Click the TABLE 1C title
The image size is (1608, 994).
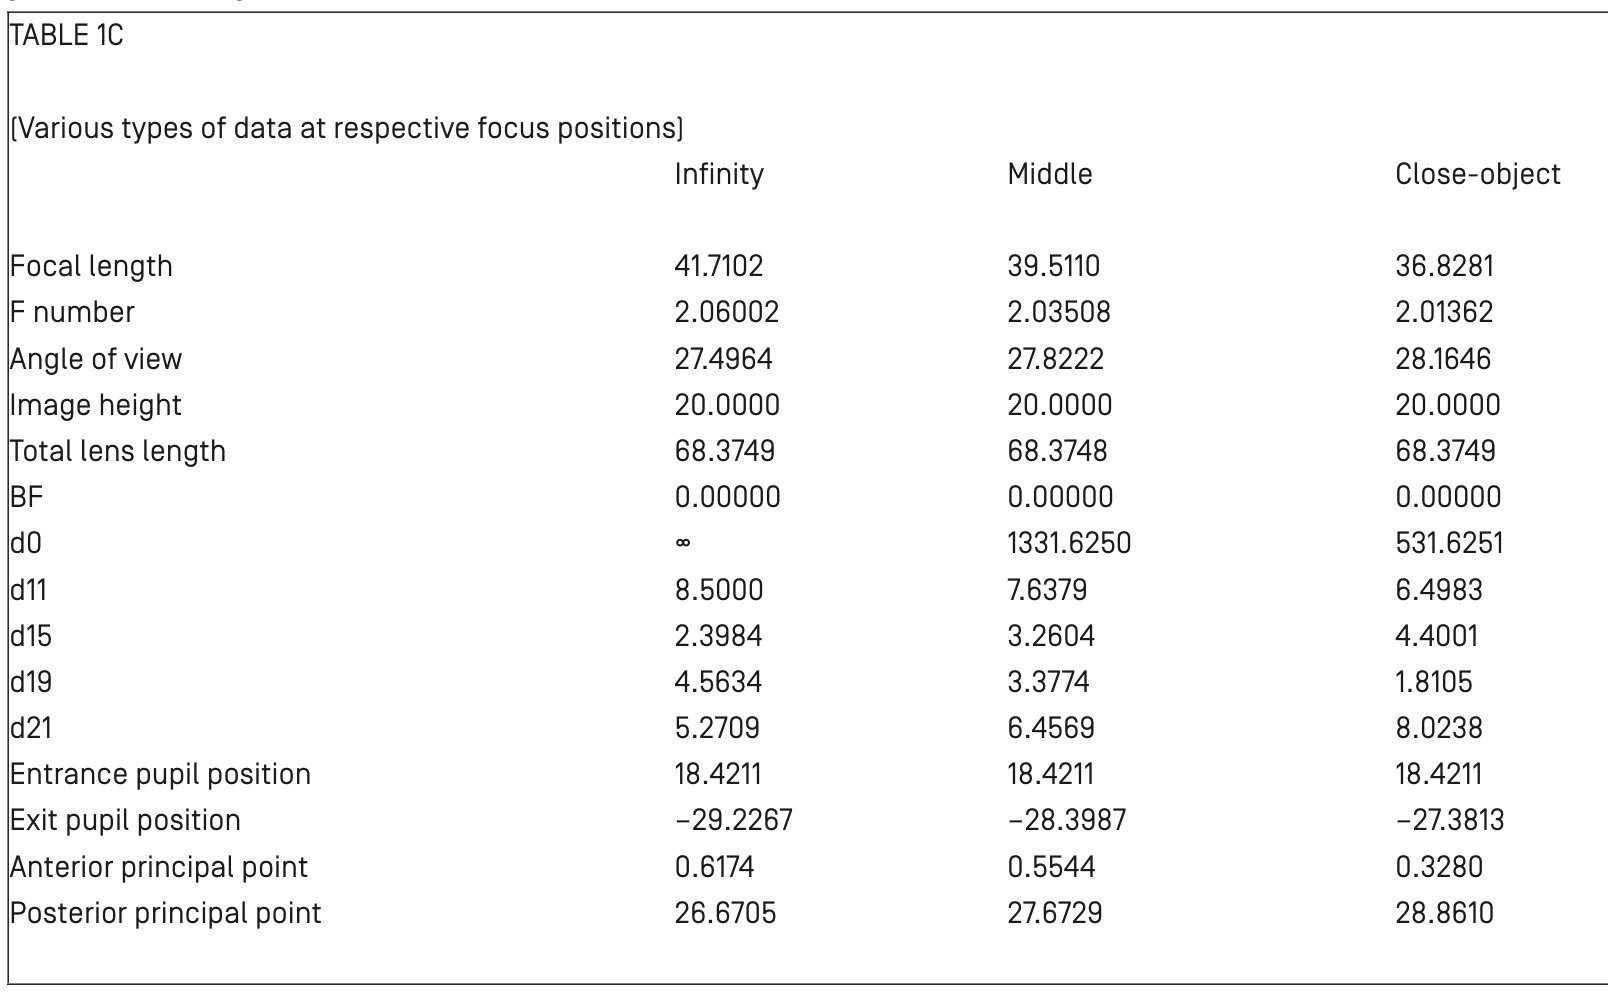[67, 36]
